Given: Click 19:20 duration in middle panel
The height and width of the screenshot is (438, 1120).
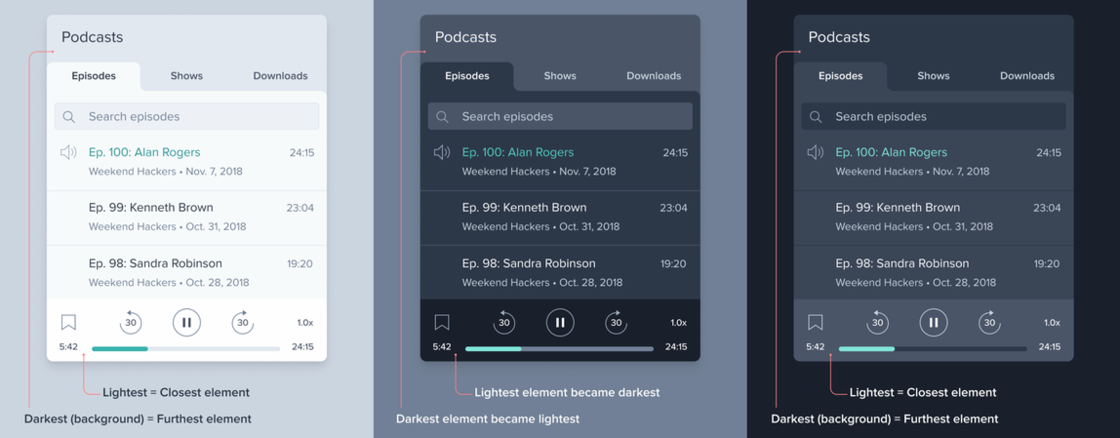Looking at the screenshot, I should click(674, 264).
